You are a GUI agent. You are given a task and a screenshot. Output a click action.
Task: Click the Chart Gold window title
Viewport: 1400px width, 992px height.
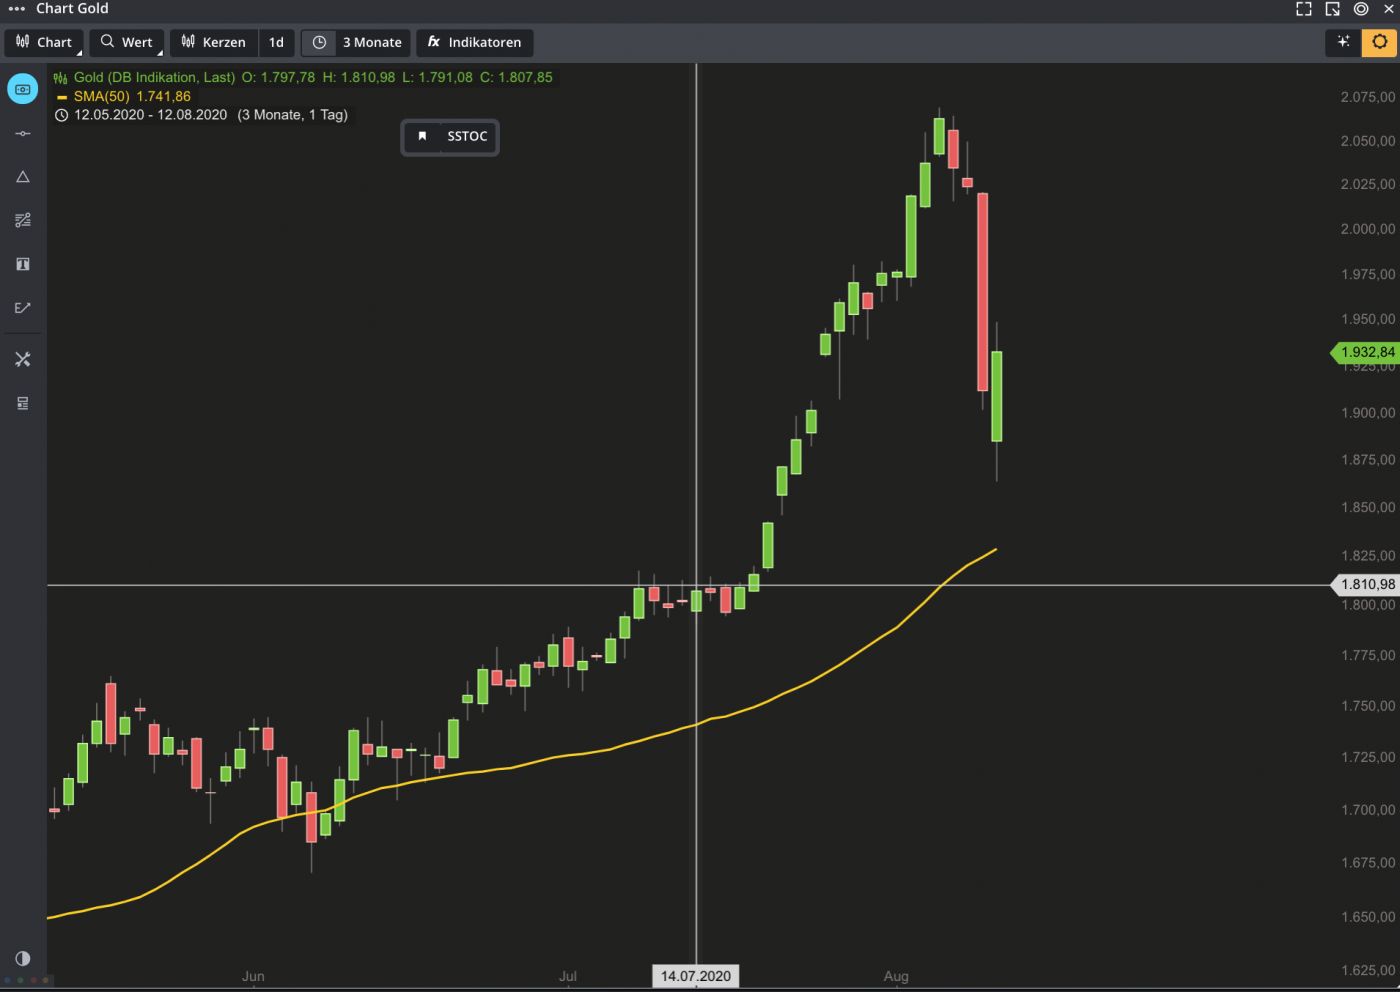coord(72,9)
